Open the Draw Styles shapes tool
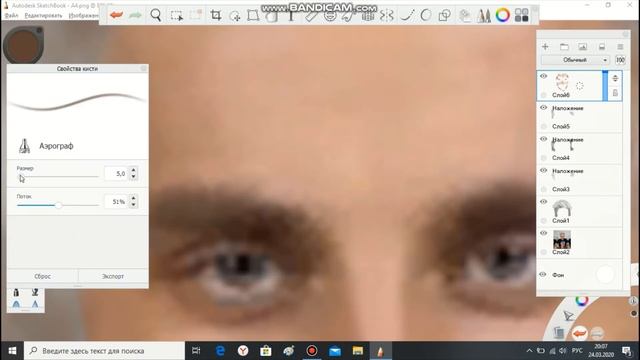 [444, 16]
